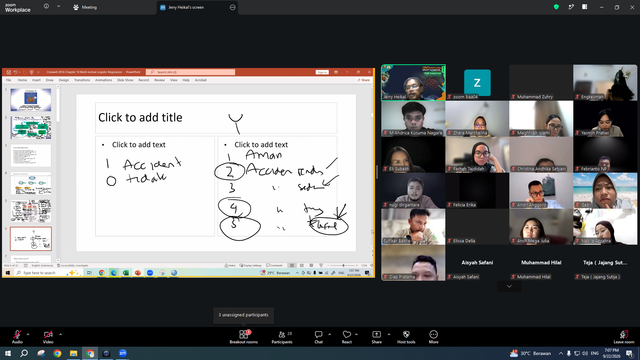This screenshot has width=640, height=360.
Task: Select slide 1 thumbnail in PowerPoint
Action: coord(31,100)
